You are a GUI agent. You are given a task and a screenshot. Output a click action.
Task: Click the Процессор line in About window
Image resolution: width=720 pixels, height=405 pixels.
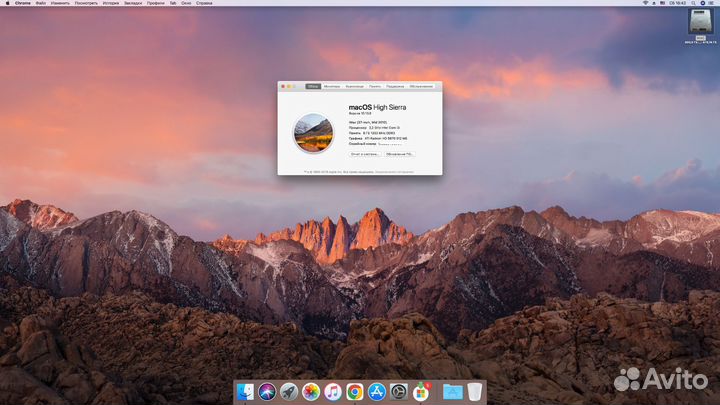pyautogui.click(x=374, y=128)
